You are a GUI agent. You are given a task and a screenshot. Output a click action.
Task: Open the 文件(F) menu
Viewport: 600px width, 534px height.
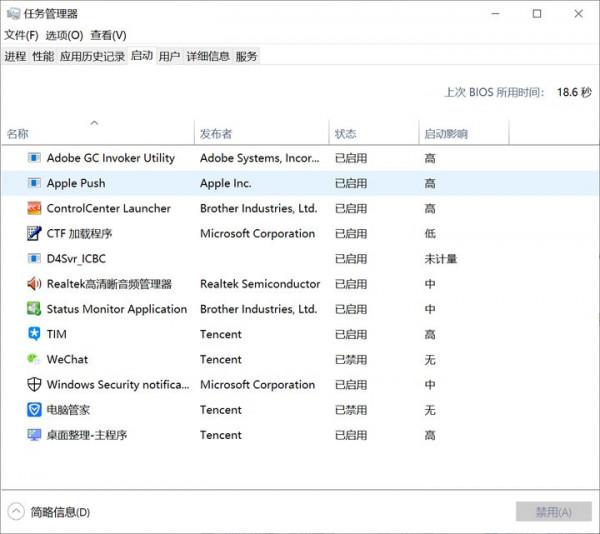pos(21,36)
